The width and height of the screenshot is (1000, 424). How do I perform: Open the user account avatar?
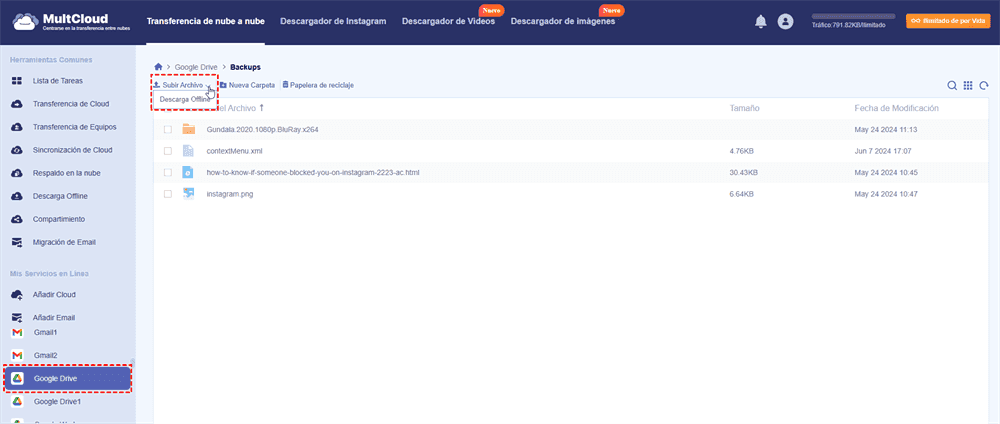785,22
